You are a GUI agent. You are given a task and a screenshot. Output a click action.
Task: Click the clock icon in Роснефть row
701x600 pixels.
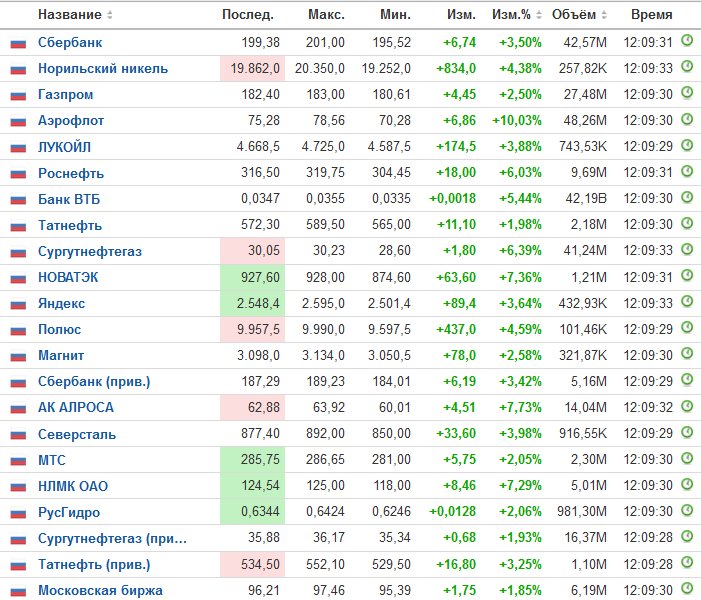[687, 171]
